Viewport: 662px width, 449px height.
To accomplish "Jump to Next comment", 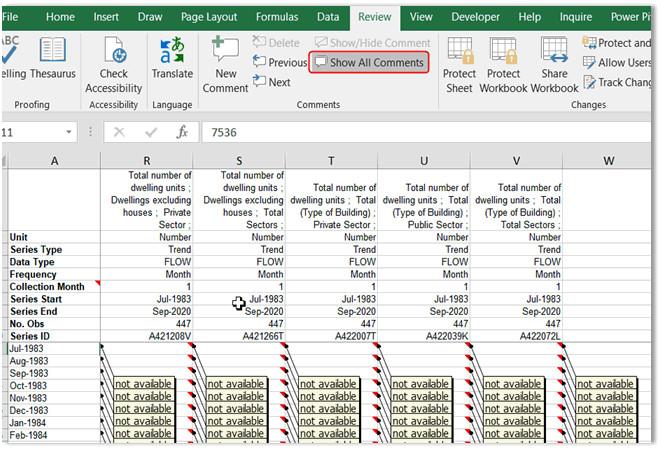I will tap(271, 82).
